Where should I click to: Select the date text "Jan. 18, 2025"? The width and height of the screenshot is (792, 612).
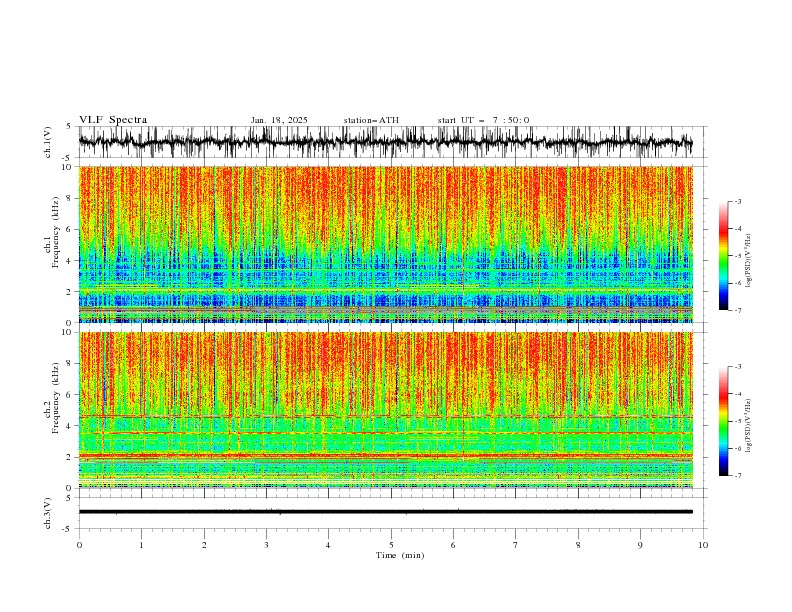coord(279,120)
